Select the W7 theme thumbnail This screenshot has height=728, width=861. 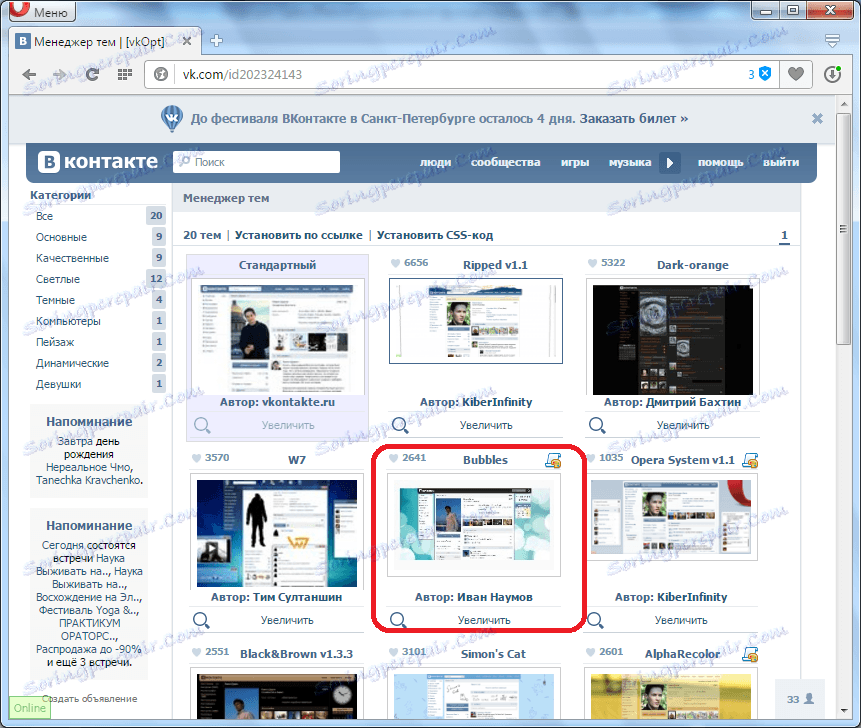tap(277, 533)
